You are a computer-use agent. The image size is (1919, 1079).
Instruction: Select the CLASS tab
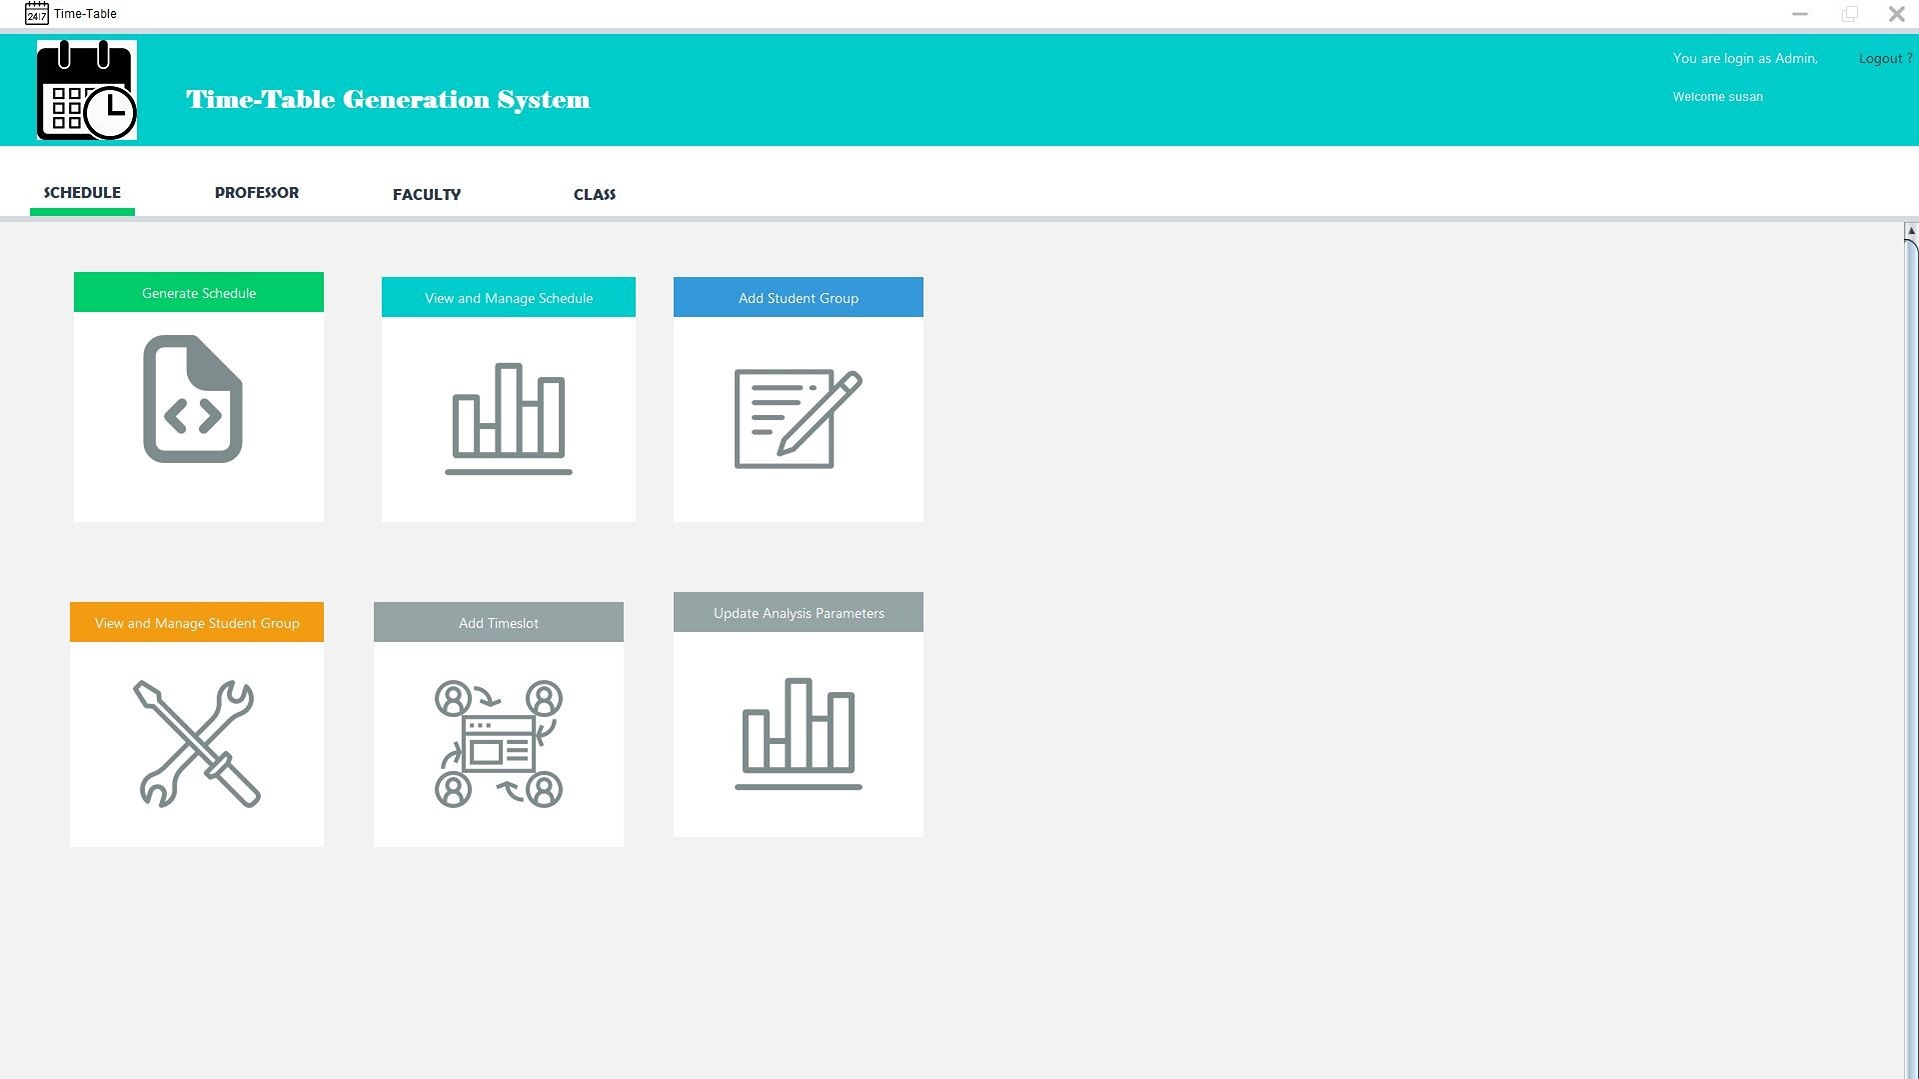pos(594,195)
